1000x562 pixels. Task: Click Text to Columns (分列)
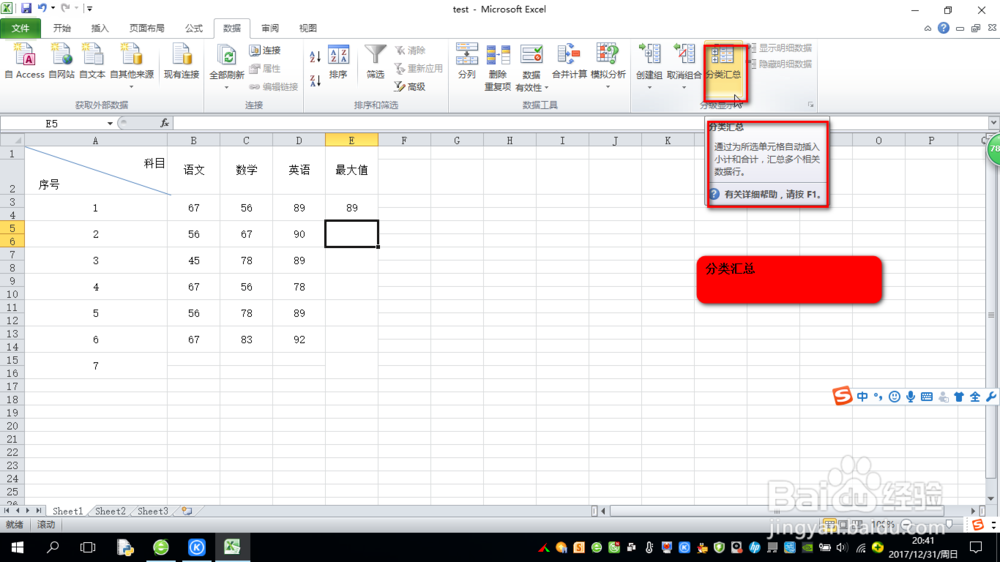[467, 62]
